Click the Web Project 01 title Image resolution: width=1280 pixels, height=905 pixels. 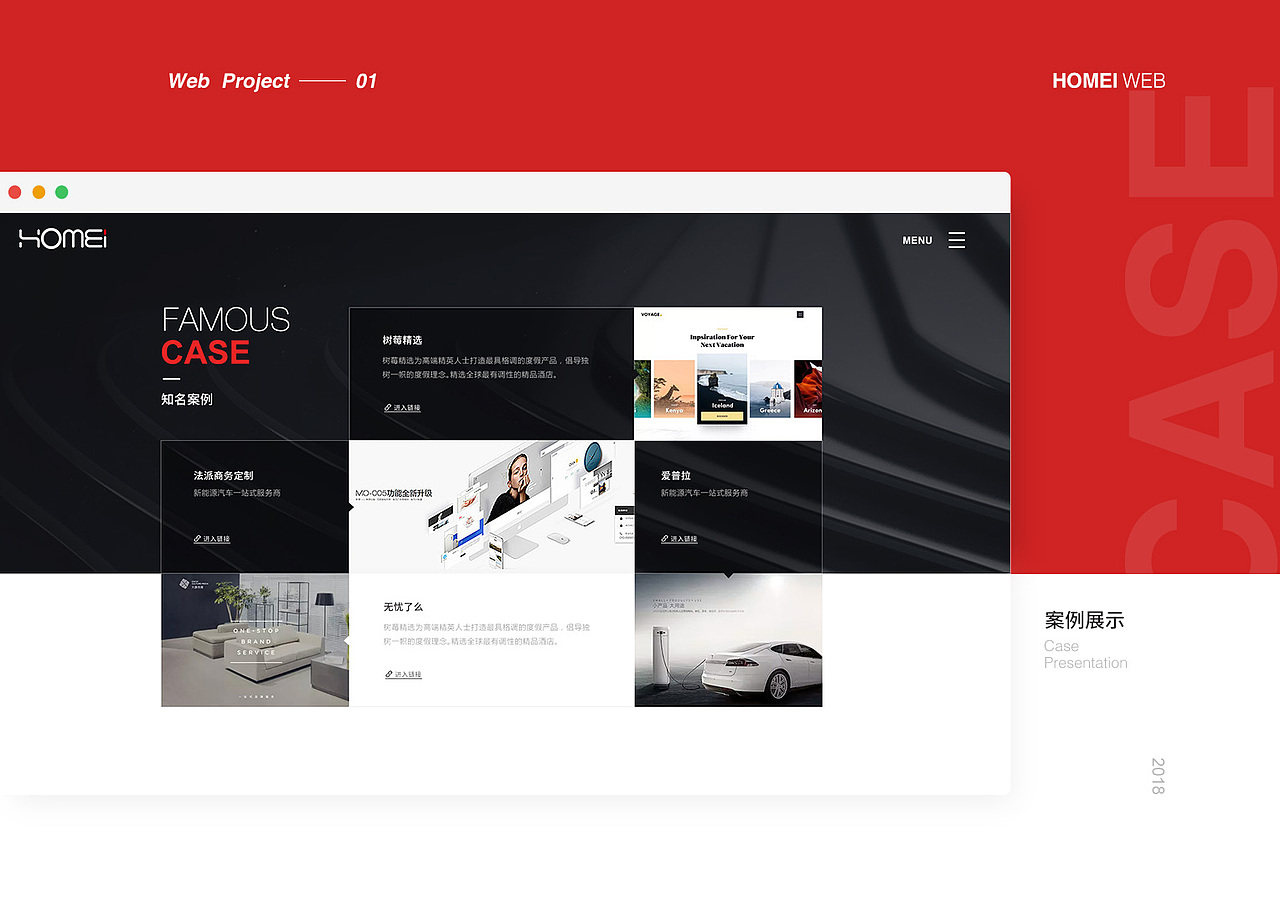click(x=272, y=81)
